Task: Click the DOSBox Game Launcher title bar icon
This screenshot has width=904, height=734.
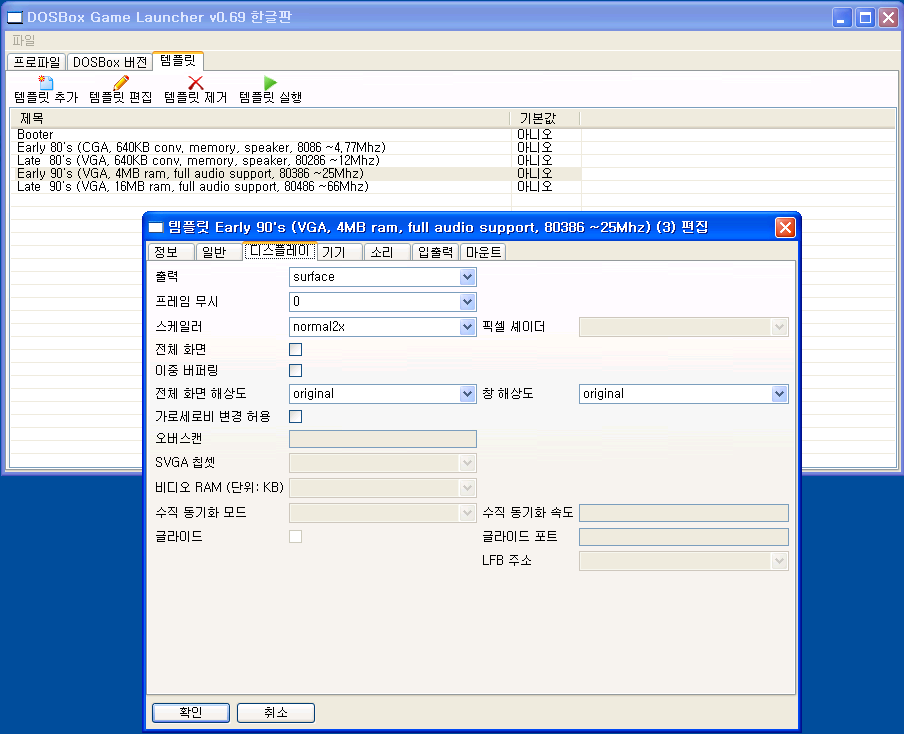Action: tap(14, 17)
